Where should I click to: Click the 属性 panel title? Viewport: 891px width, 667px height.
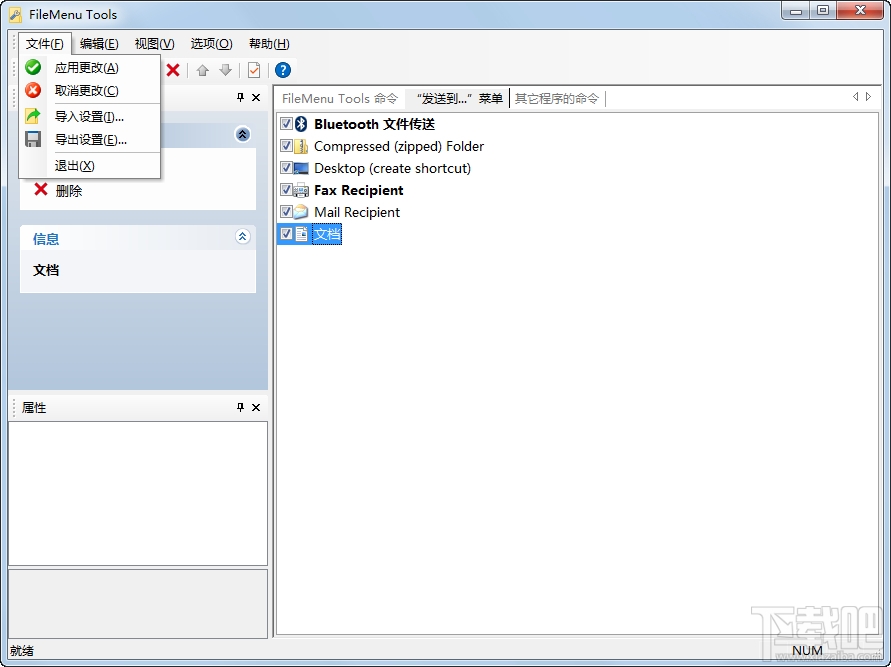pyautogui.click(x=34, y=407)
